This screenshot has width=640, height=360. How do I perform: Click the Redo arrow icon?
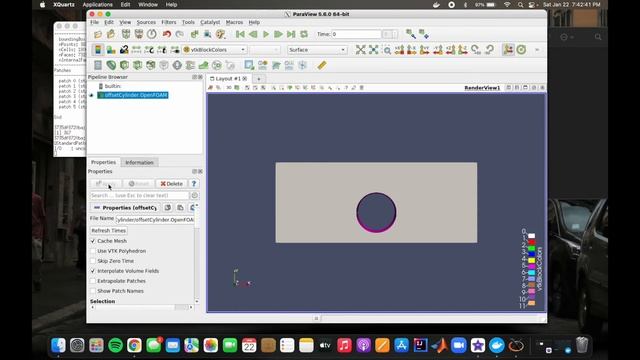[x=180, y=34]
